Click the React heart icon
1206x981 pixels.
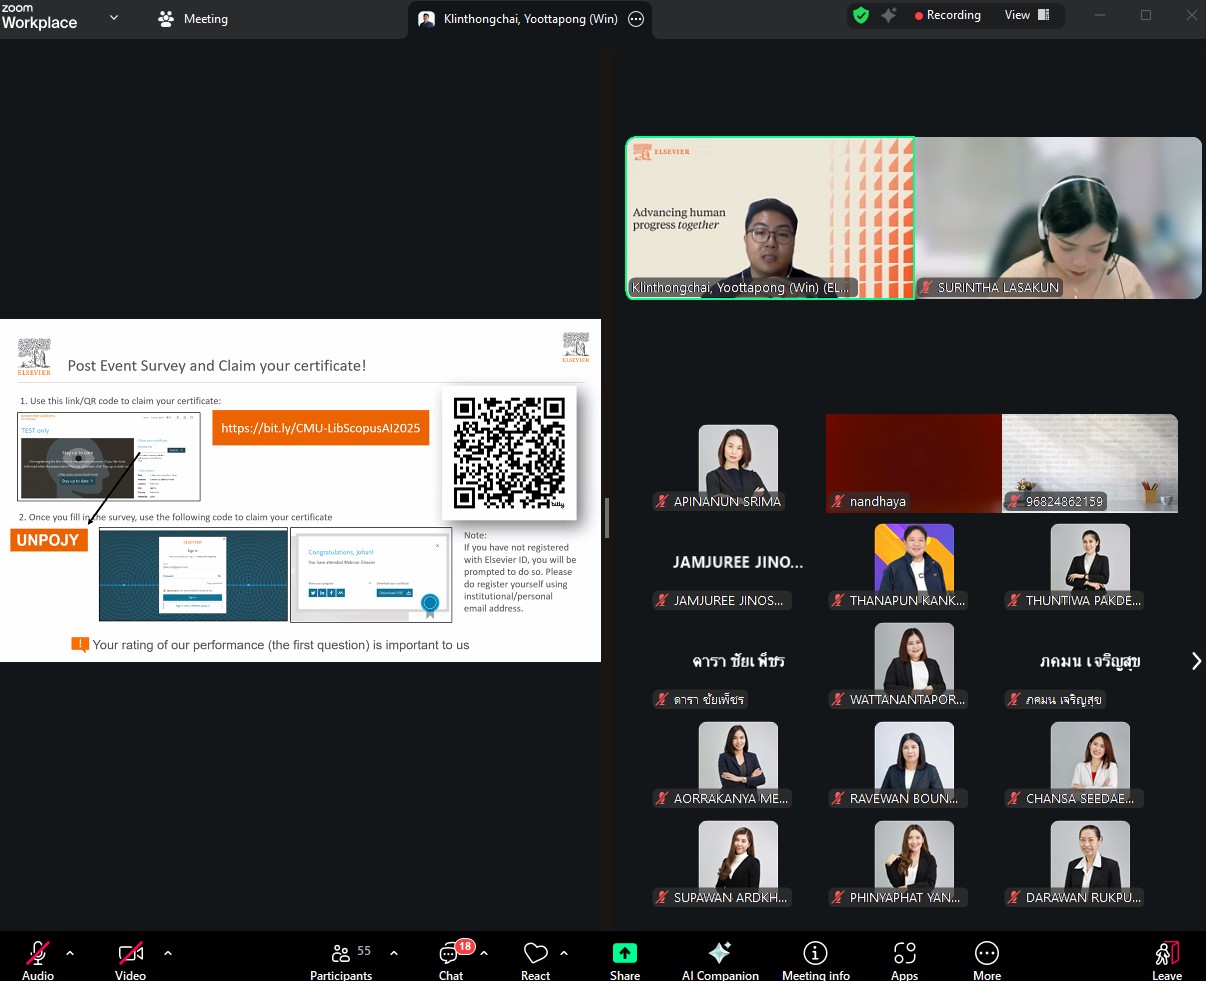coord(535,959)
